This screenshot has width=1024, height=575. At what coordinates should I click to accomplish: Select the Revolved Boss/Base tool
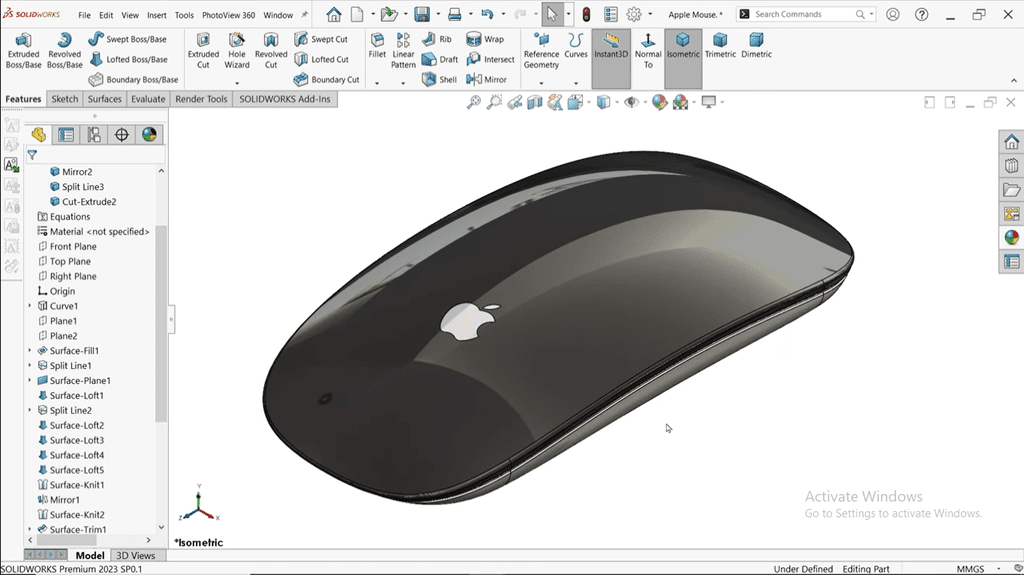coord(65,50)
